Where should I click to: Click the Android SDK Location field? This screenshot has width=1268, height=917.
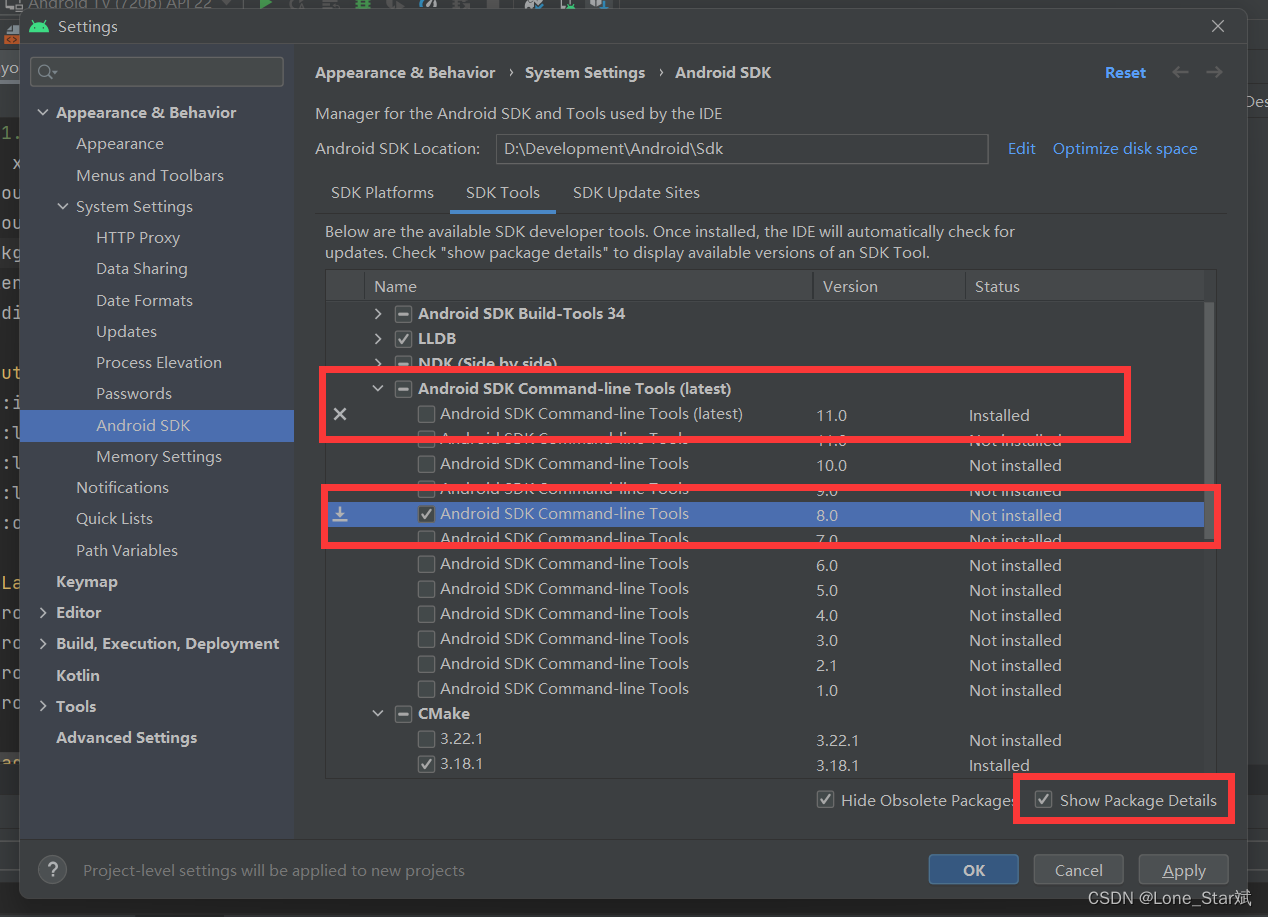[742, 149]
